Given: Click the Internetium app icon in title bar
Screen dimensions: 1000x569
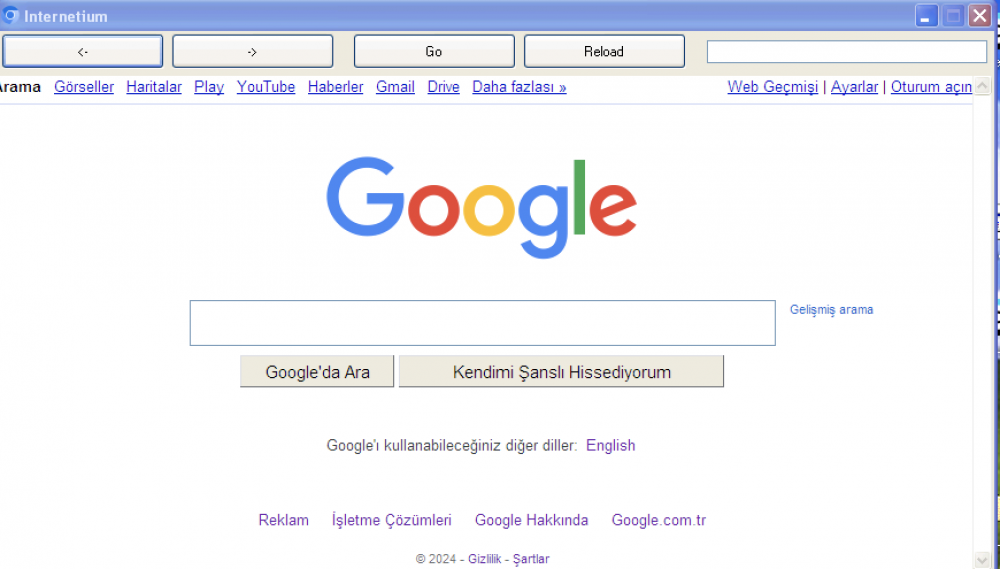Looking at the screenshot, I should (10, 15).
